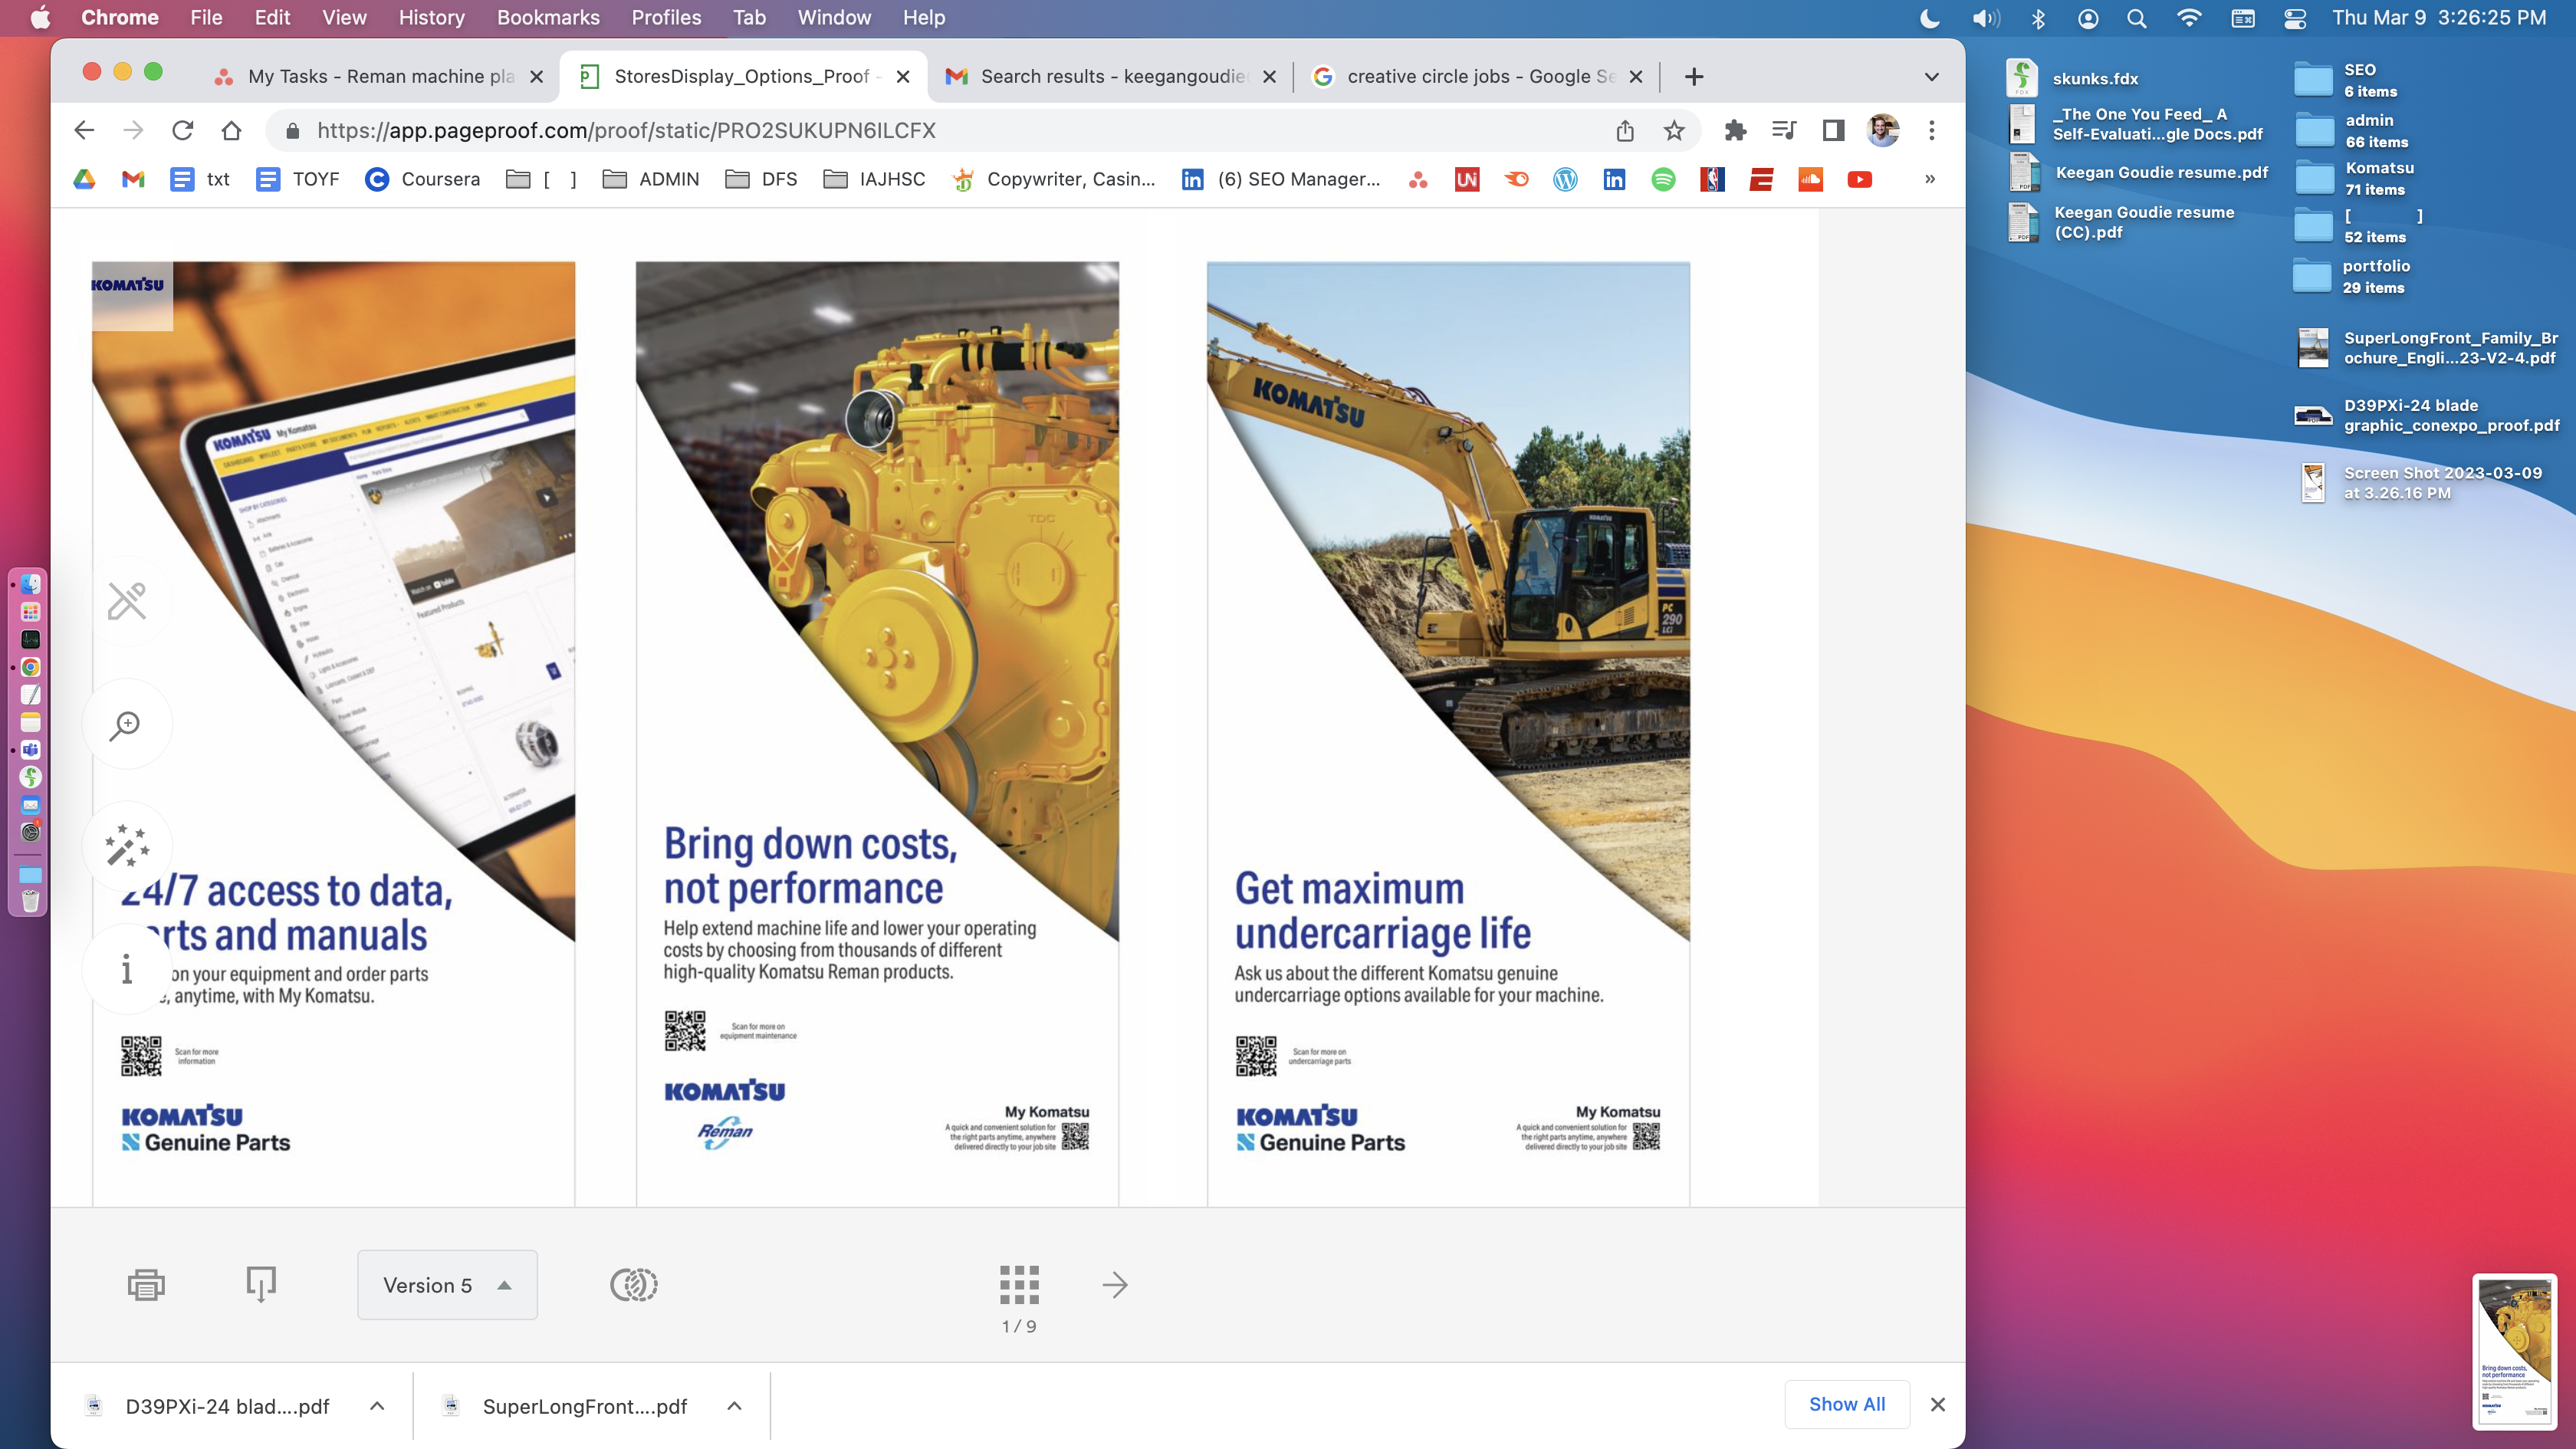The height and width of the screenshot is (1449, 2576).
Task: Open the compare versions icon
Action: click(633, 1284)
